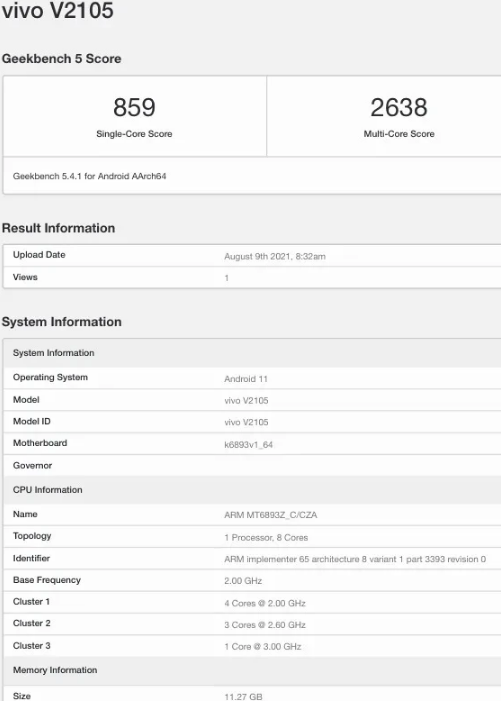Viewport: 501px width, 701px height.
Task: Click the CPU Information table header
Action: tap(252, 490)
